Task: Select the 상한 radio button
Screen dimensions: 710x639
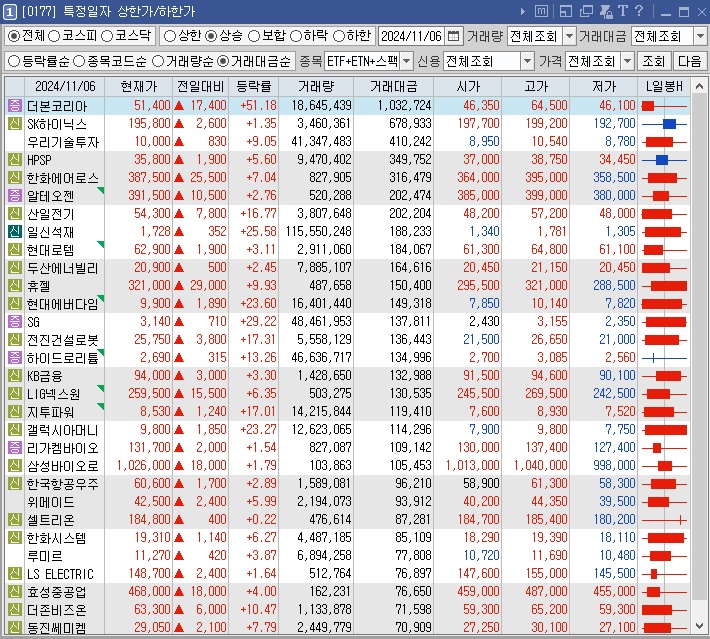Action: coord(169,36)
